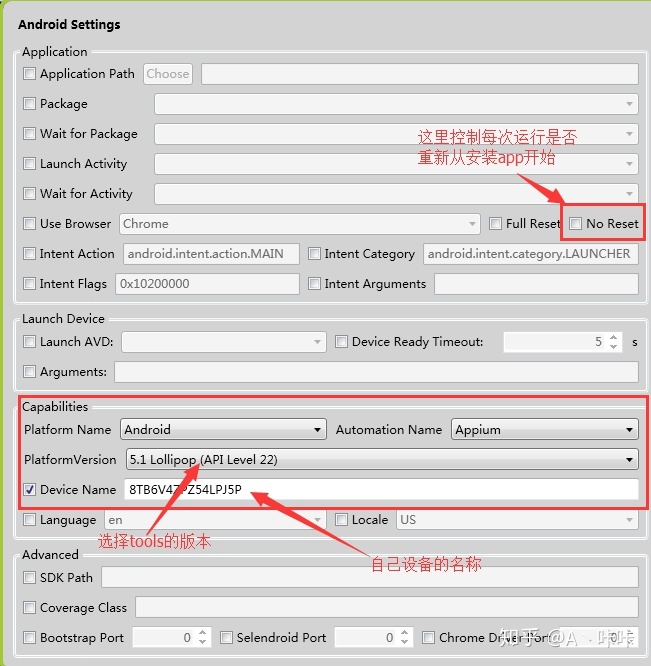Enable the Application Path checkbox
This screenshot has width=651, height=666.
(x=29, y=73)
